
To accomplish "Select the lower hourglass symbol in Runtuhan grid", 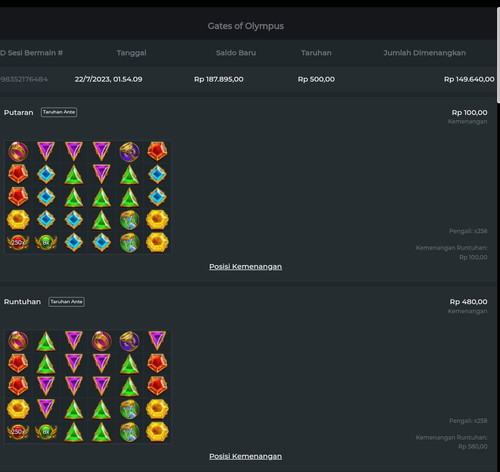I will [129, 432].
